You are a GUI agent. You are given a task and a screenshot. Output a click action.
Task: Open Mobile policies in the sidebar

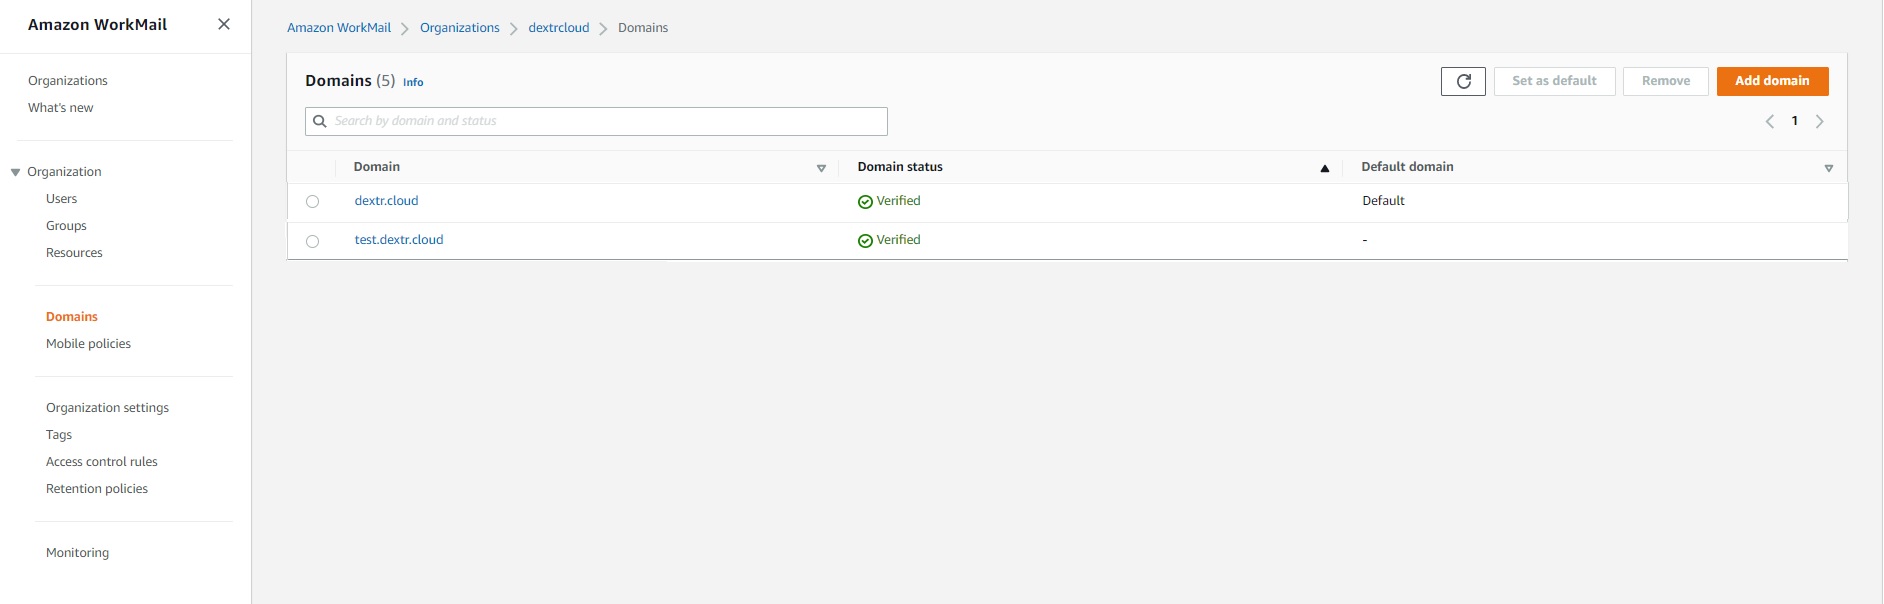coord(88,344)
